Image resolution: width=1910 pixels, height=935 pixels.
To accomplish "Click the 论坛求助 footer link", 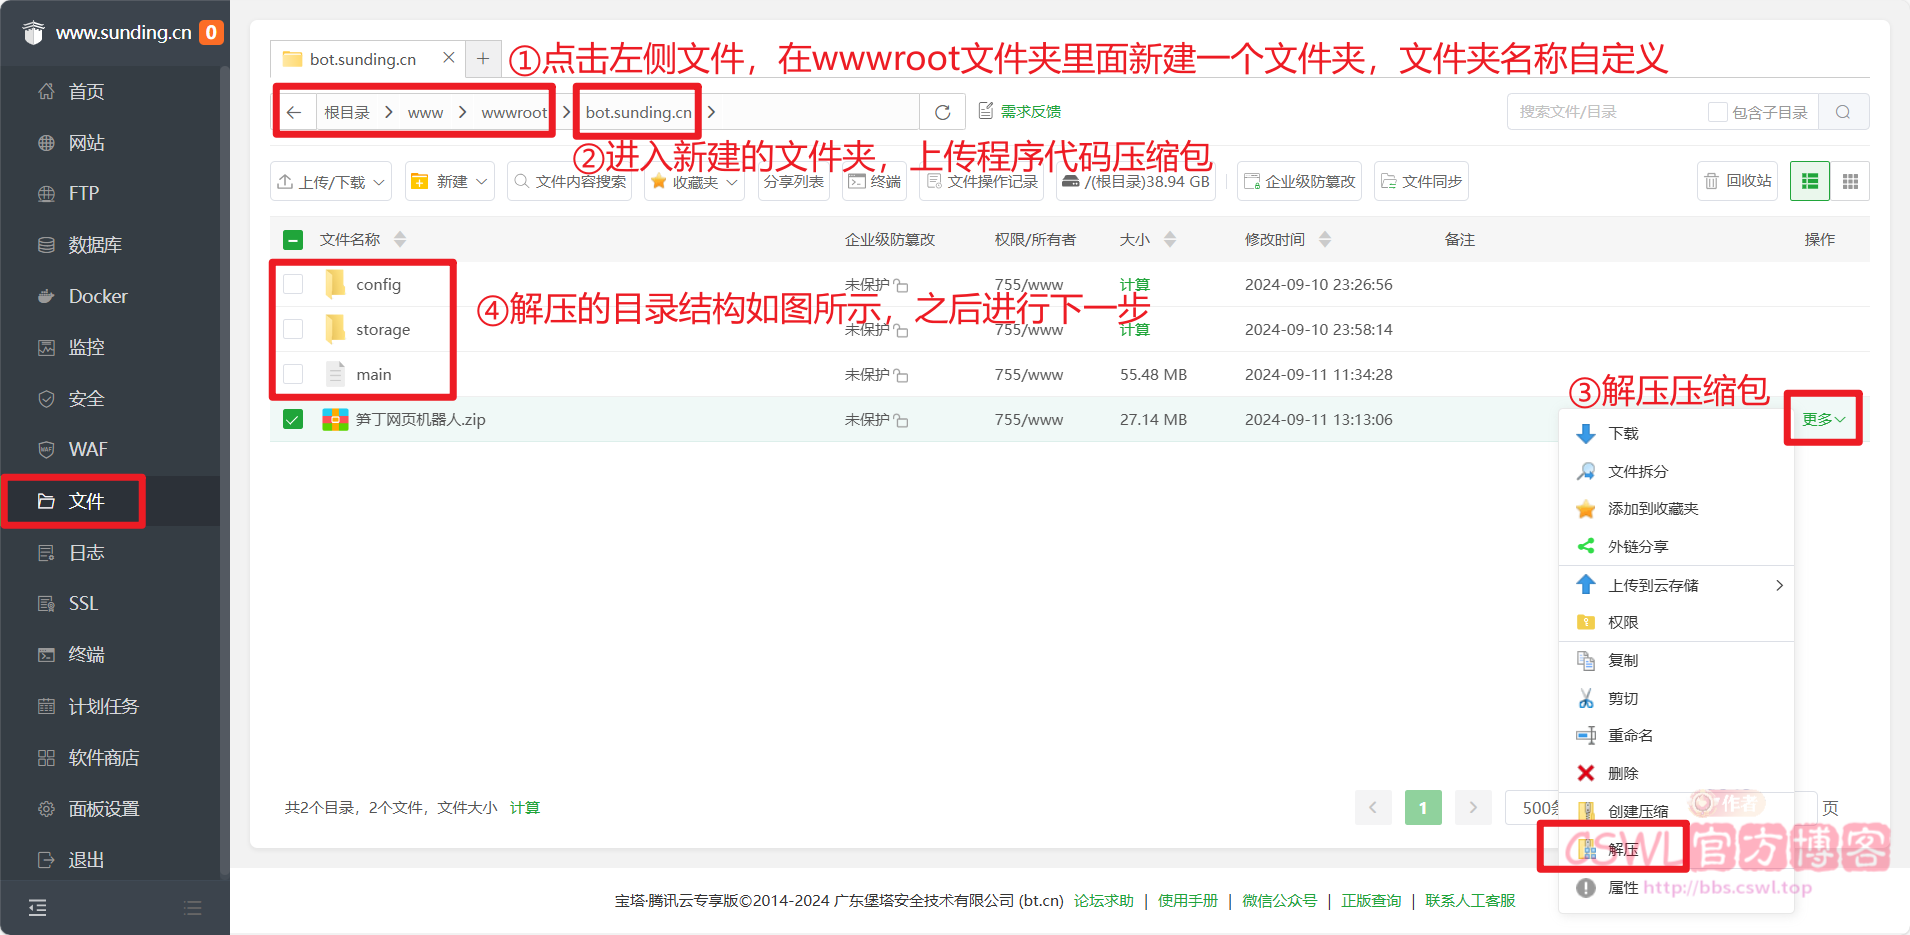I will pos(1103,900).
